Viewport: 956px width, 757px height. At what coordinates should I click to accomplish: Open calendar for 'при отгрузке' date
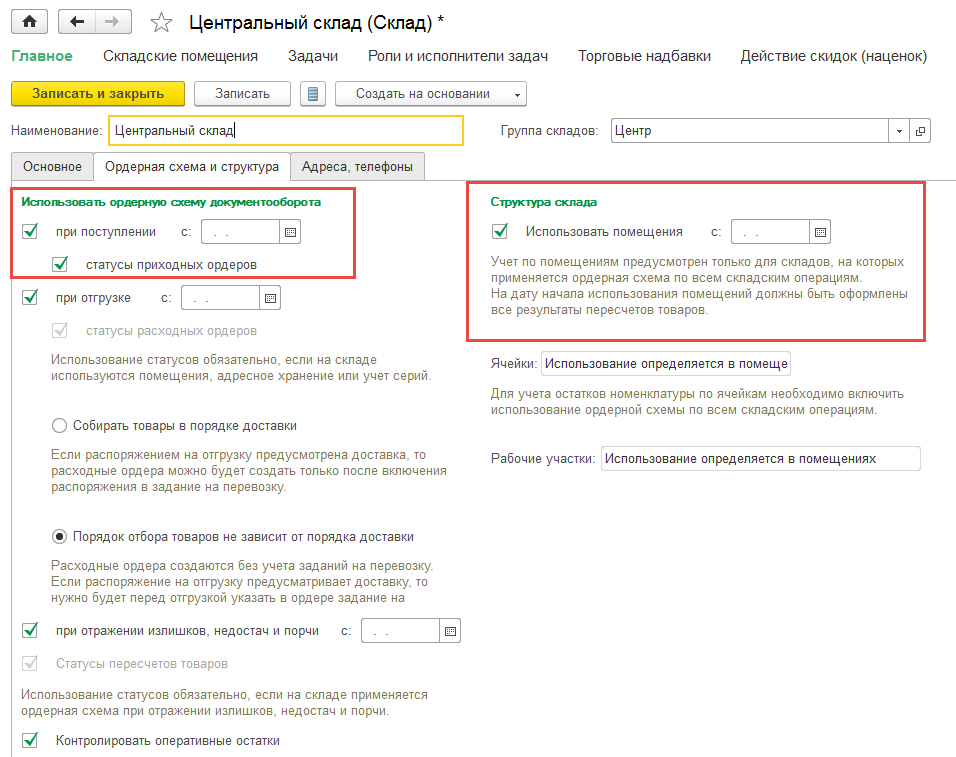tap(270, 298)
